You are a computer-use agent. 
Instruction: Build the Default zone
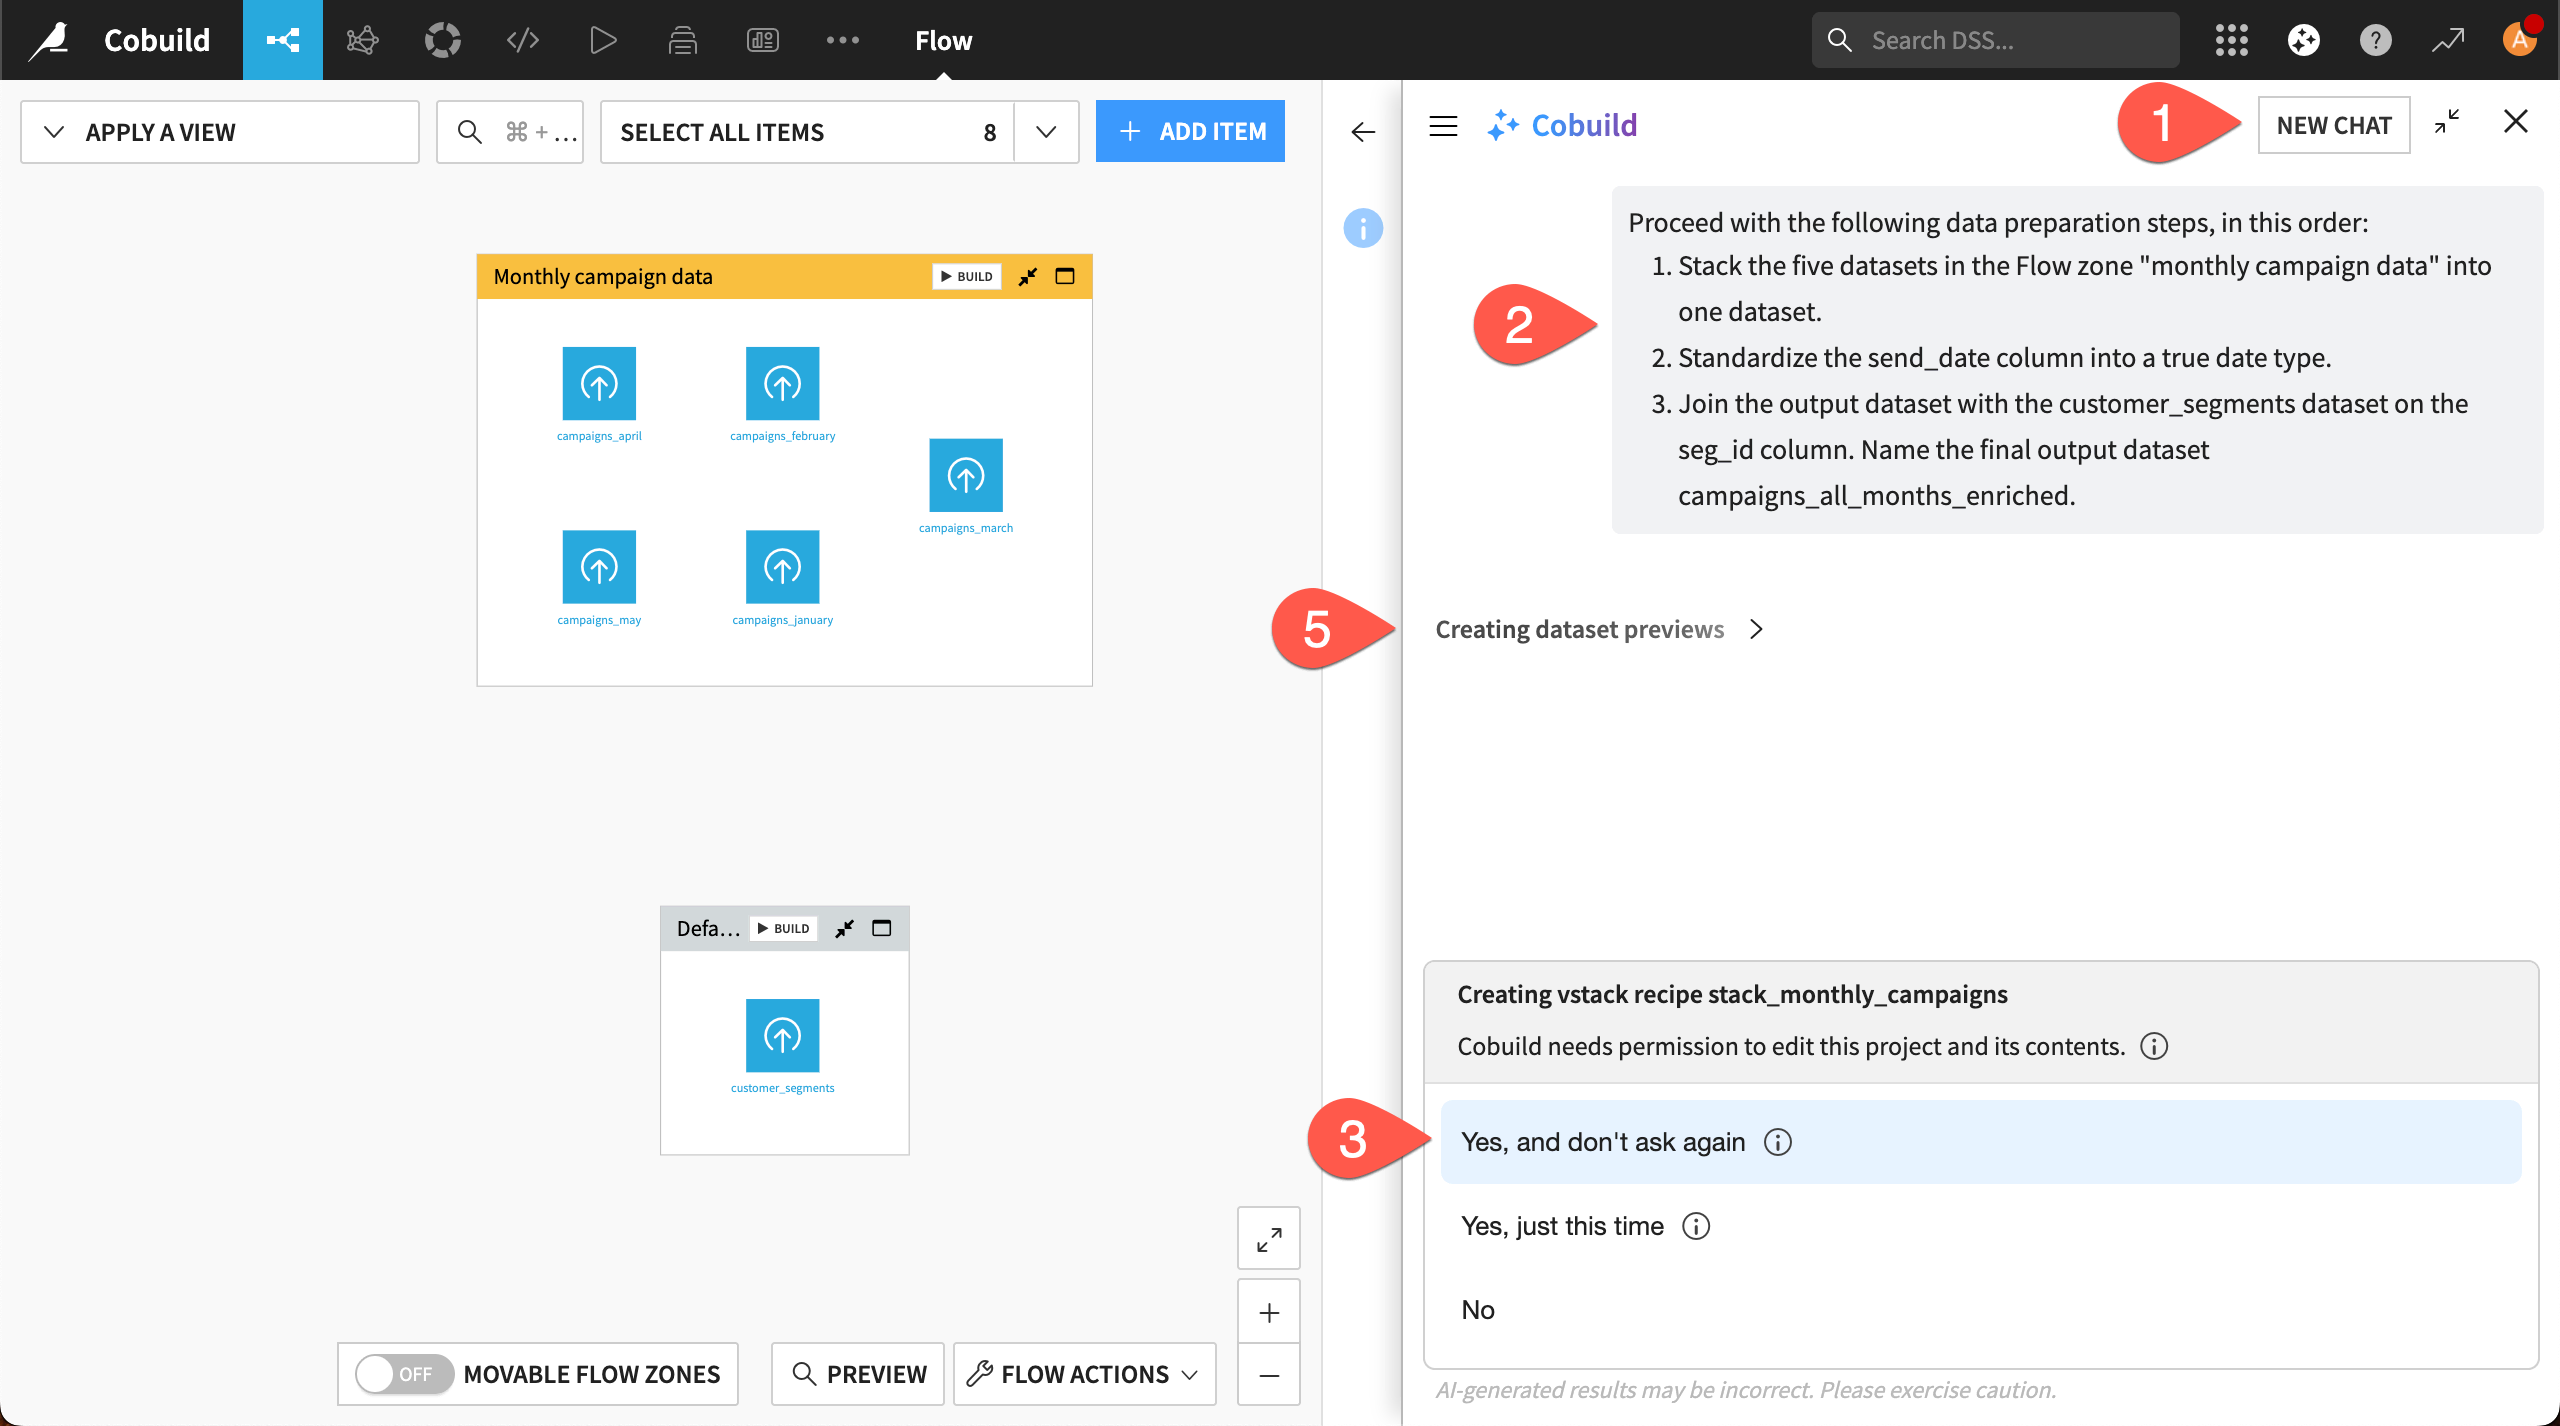click(x=784, y=928)
